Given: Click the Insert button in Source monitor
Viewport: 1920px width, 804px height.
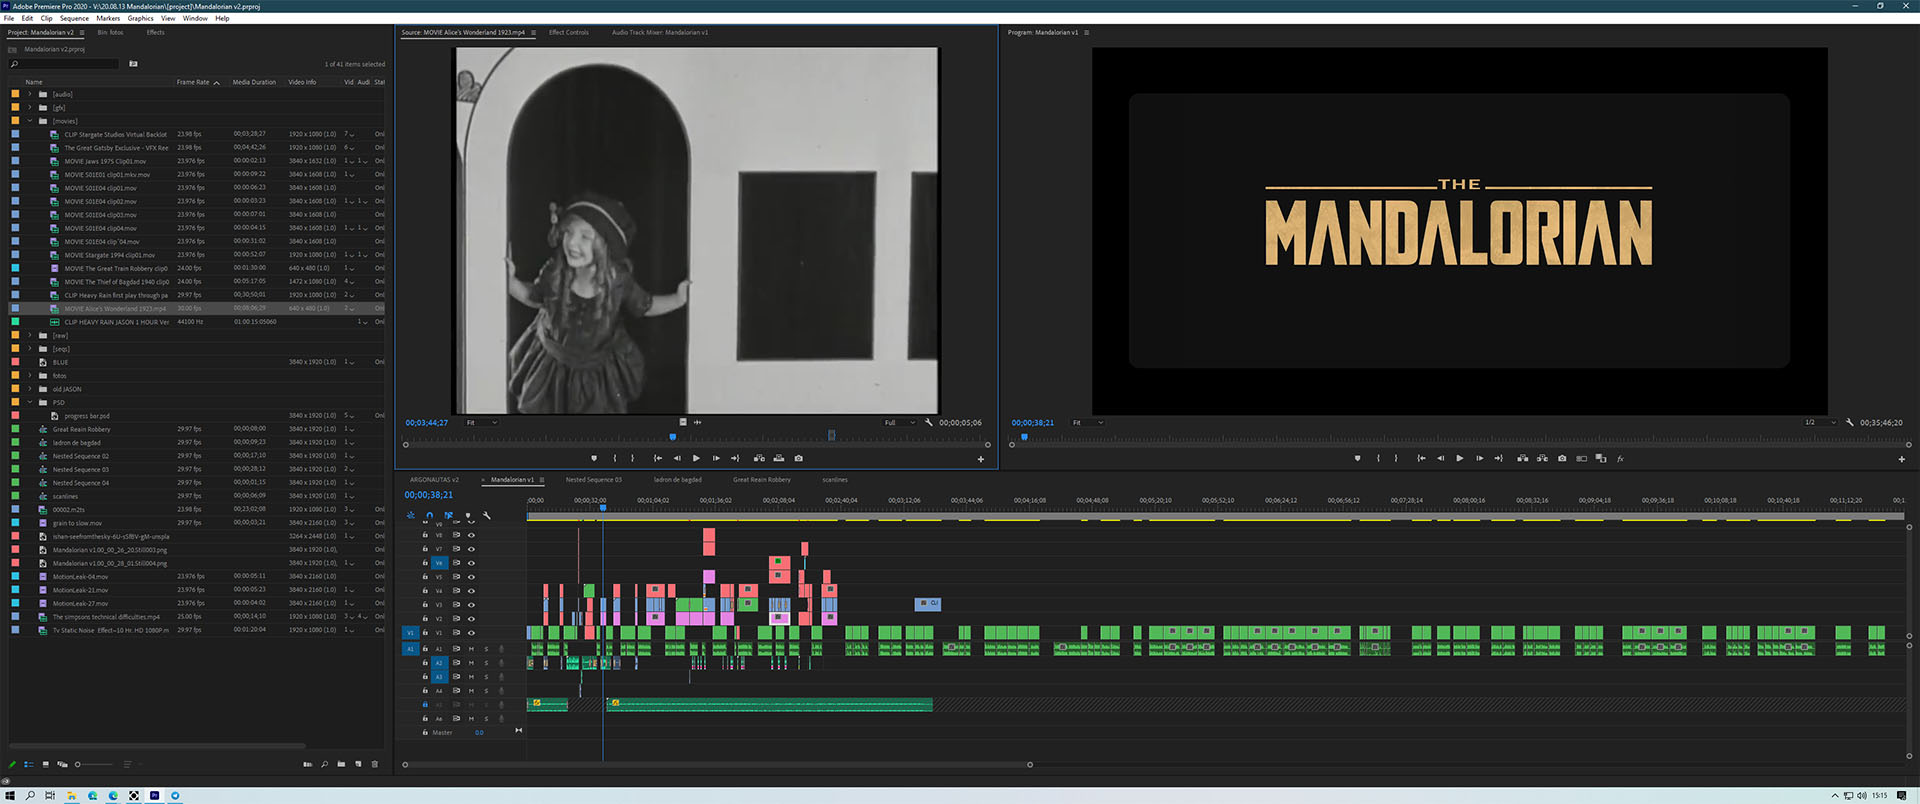Looking at the screenshot, I should (x=759, y=458).
